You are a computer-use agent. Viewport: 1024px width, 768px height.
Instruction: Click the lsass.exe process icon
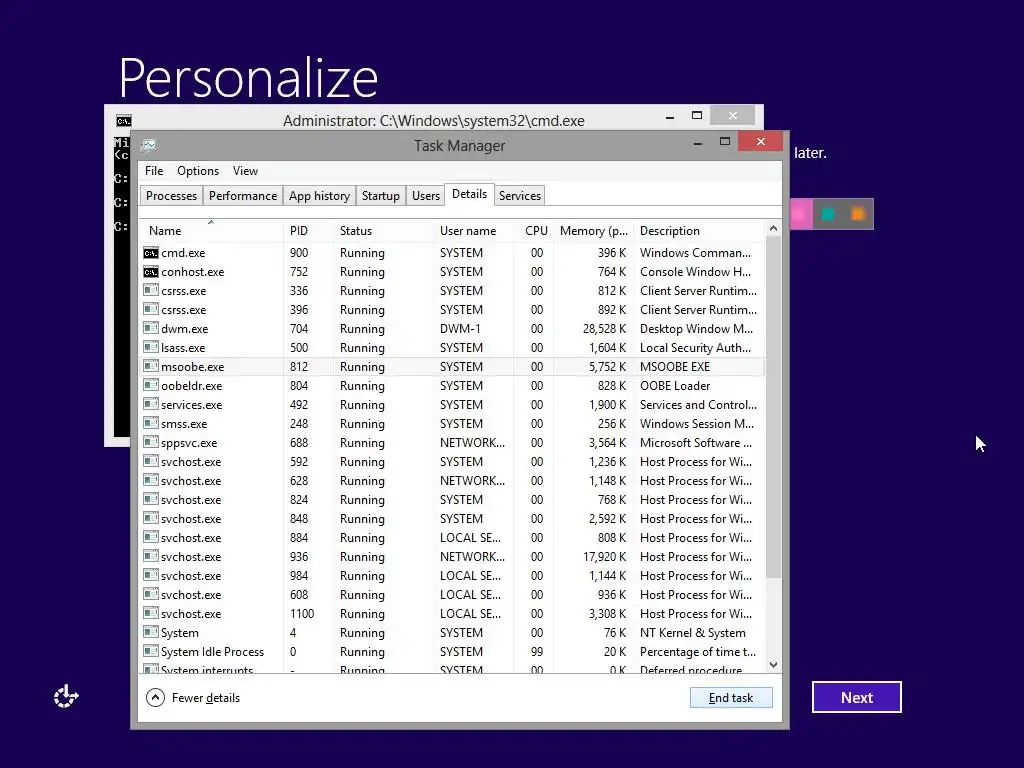[x=151, y=347]
